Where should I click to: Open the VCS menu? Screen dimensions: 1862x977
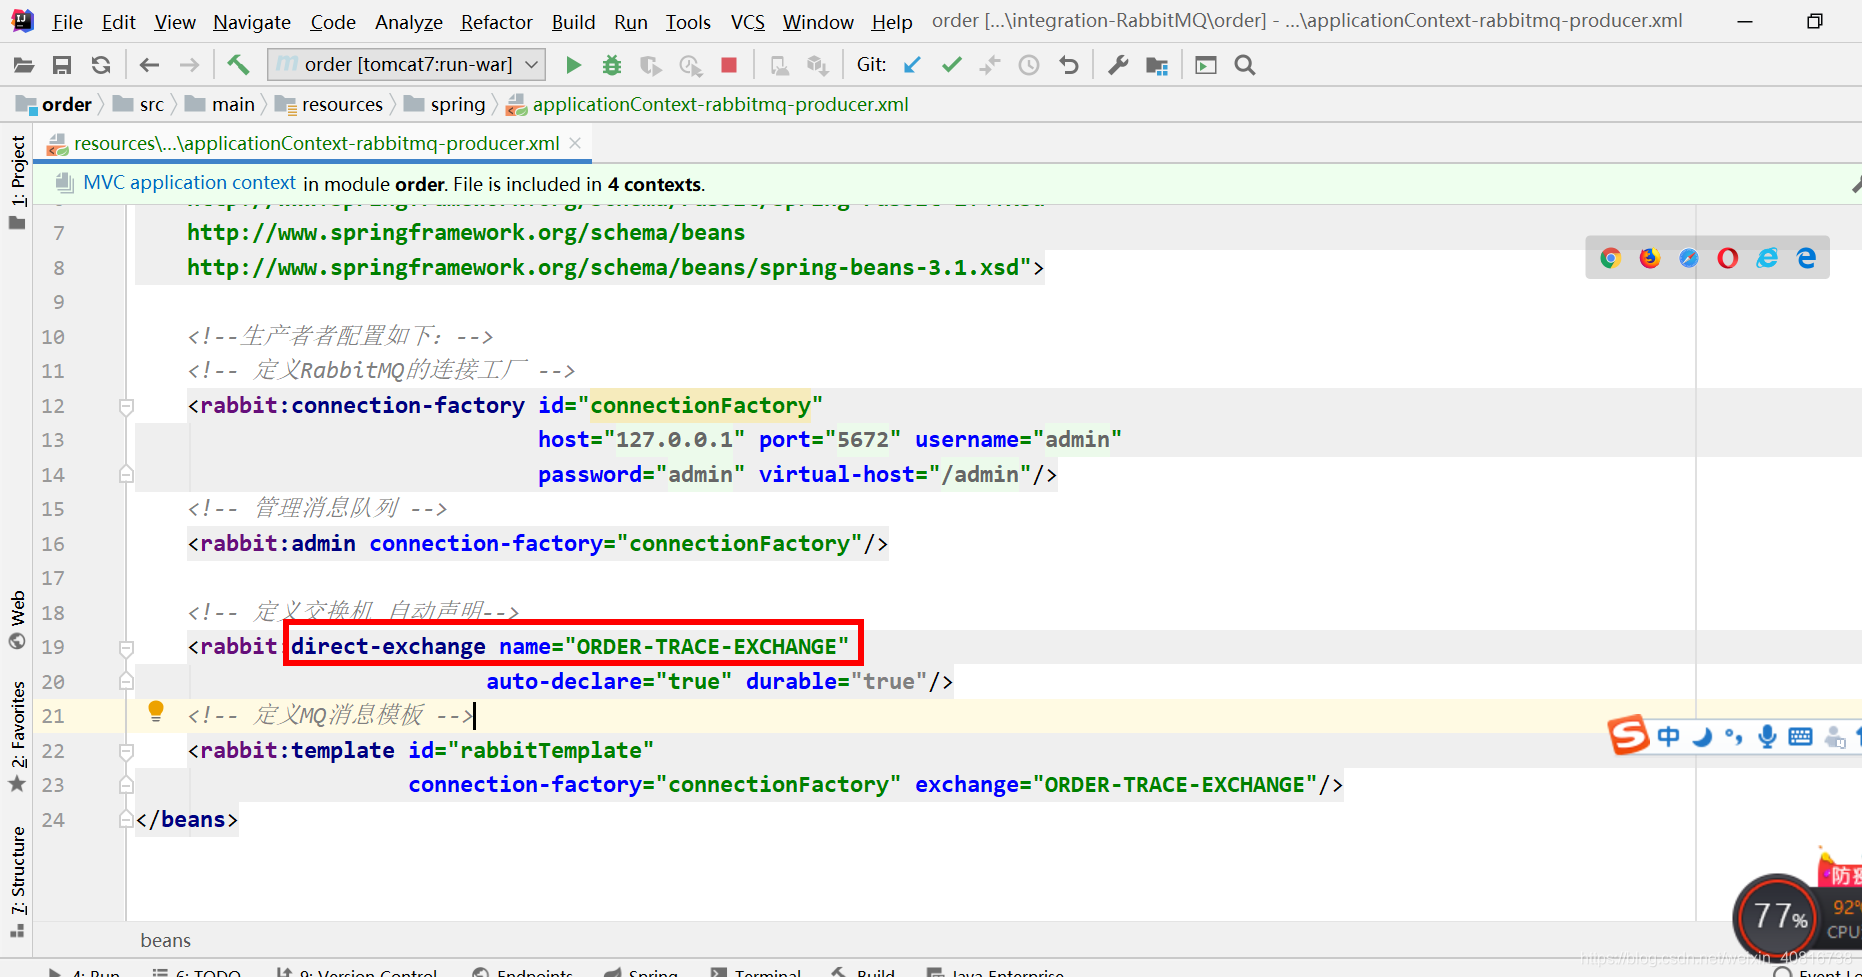pos(747,21)
